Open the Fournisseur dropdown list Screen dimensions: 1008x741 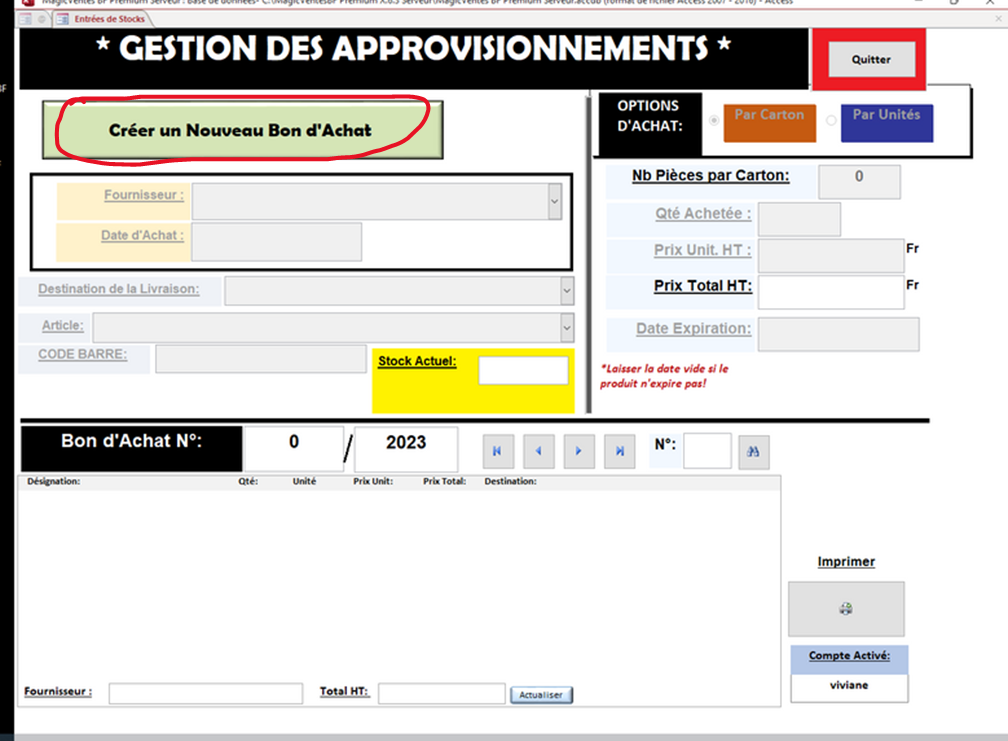pos(555,201)
